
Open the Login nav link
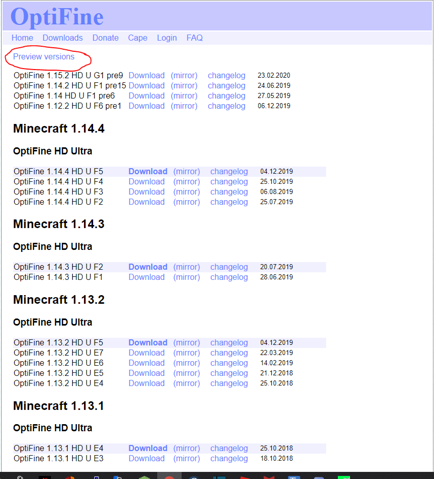pos(167,38)
